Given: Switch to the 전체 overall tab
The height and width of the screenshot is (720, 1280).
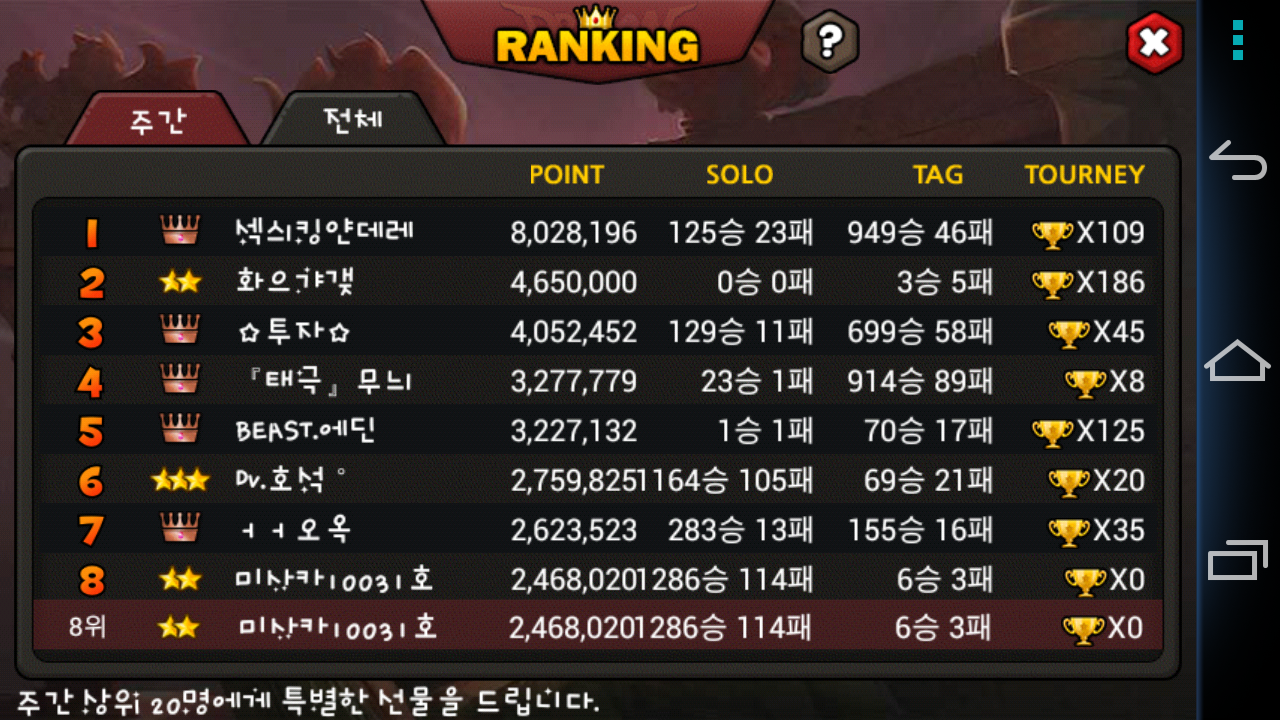Looking at the screenshot, I should (353, 119).
